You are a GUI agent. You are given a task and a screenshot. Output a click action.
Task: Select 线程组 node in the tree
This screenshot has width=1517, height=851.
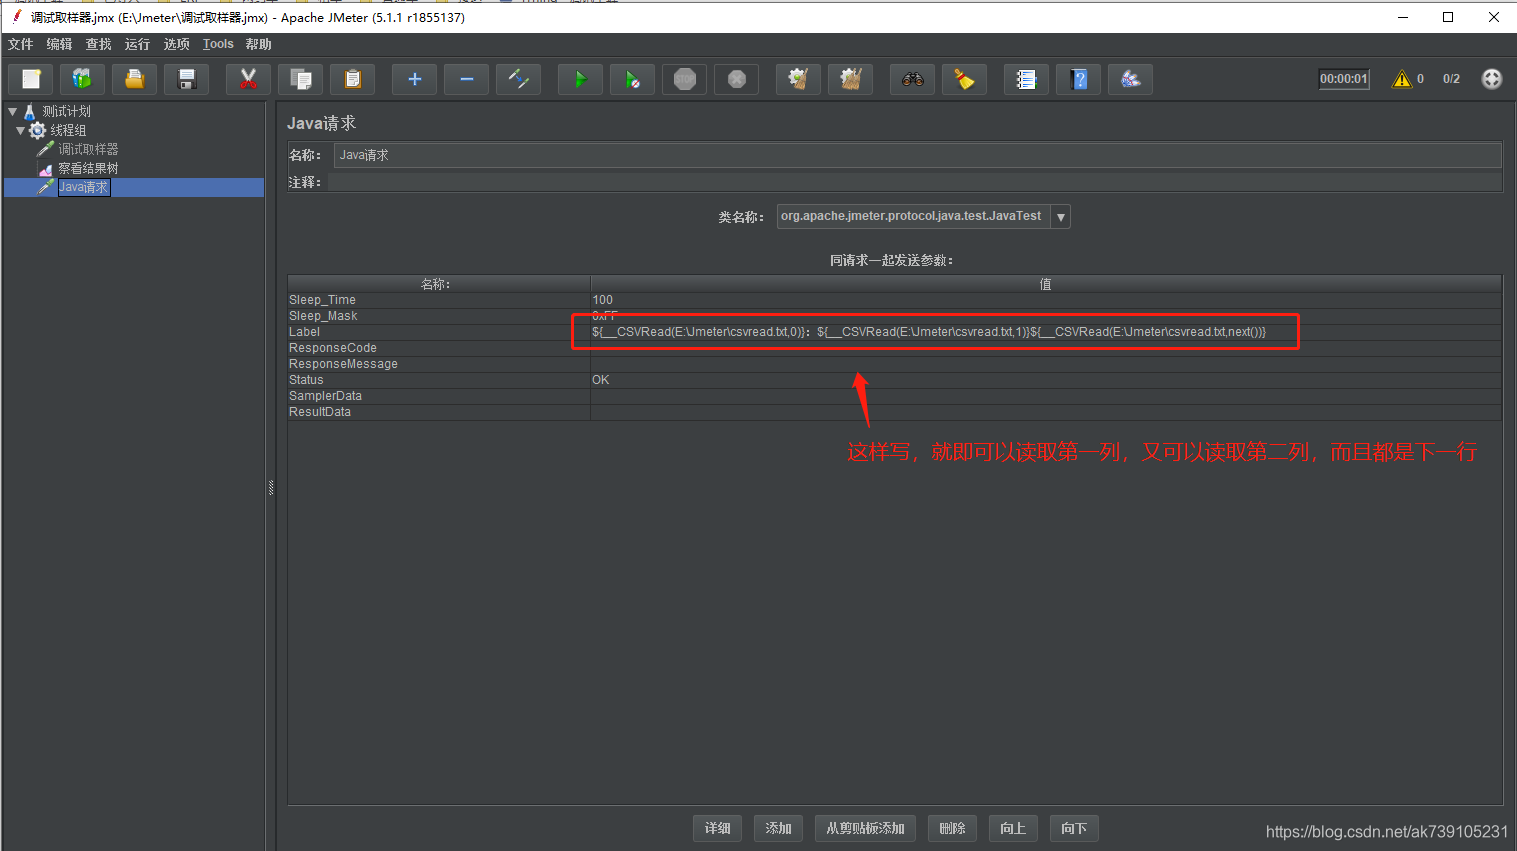coord(68,130)
